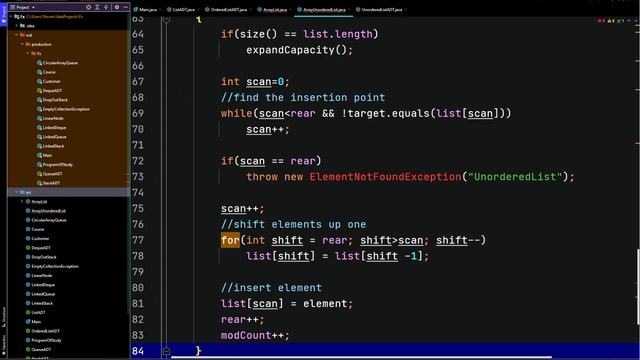Click the LinearNode file icon under src
The image size is (640, 360).
[x=28, y=276]
